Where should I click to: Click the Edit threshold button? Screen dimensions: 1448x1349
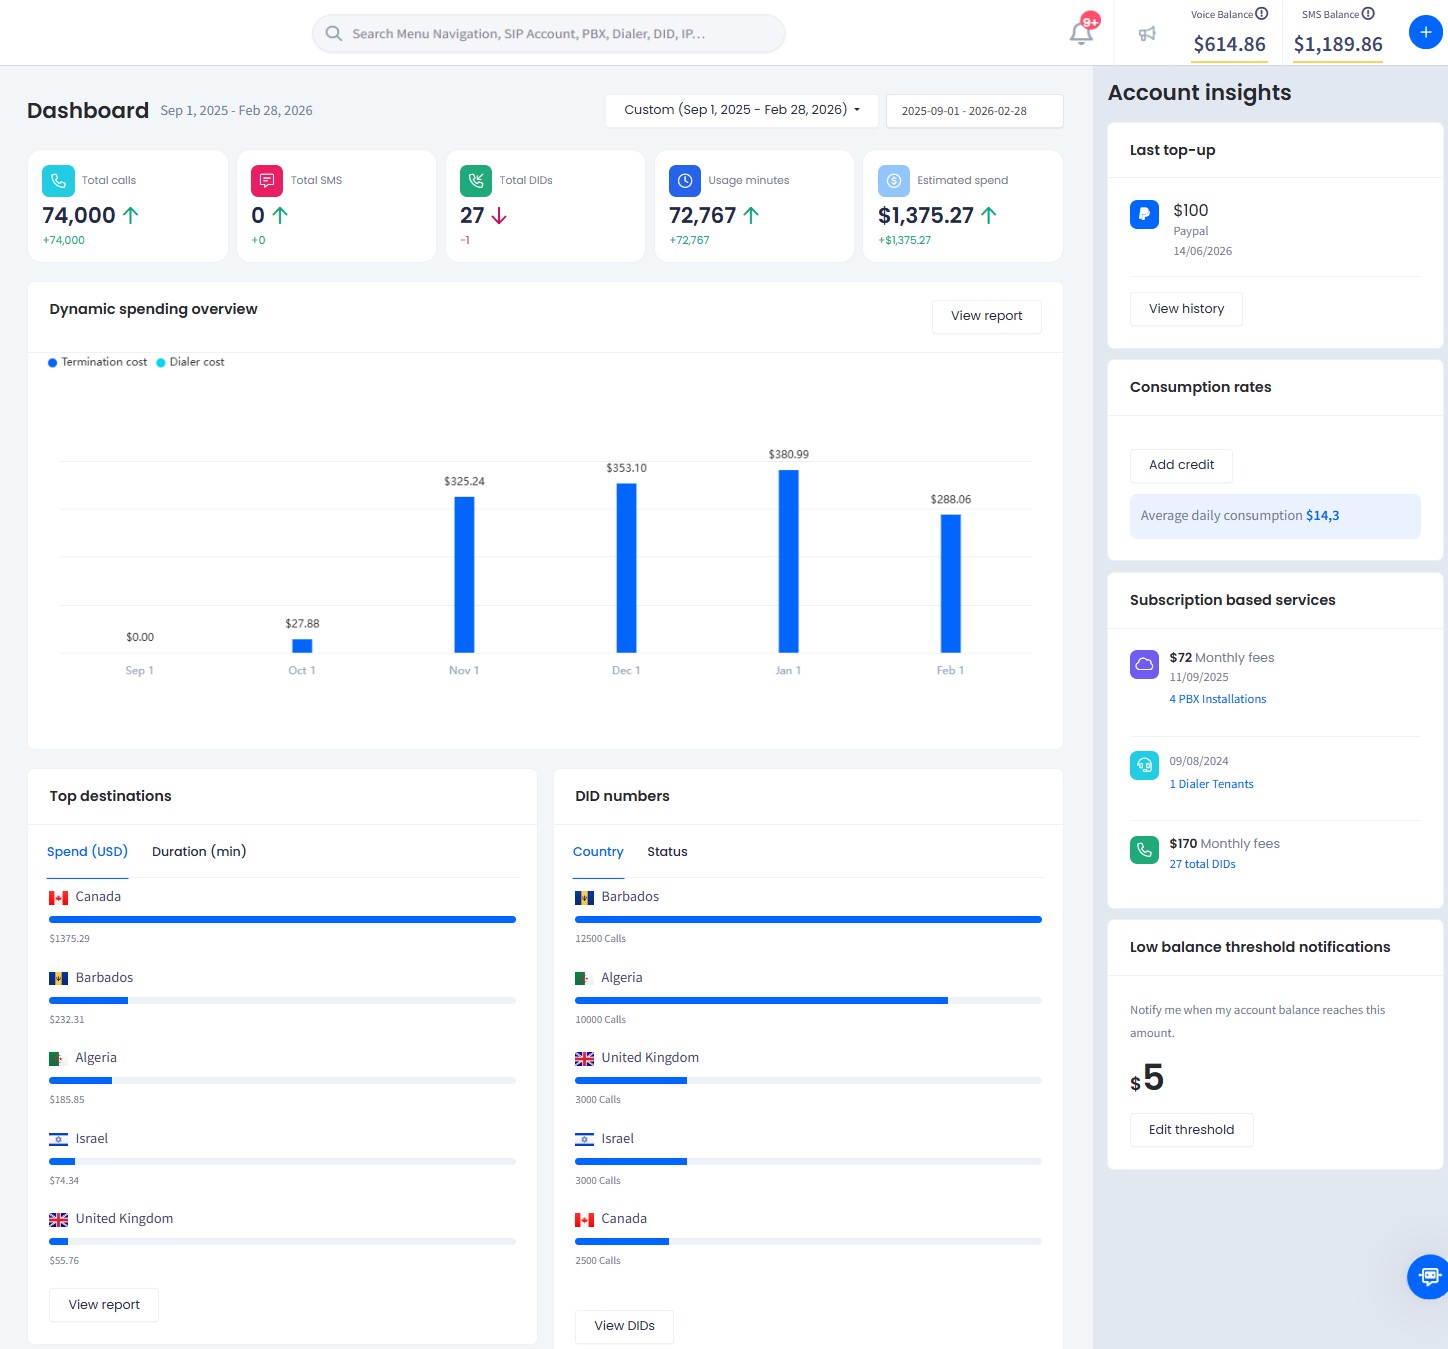[1191, 1130]
